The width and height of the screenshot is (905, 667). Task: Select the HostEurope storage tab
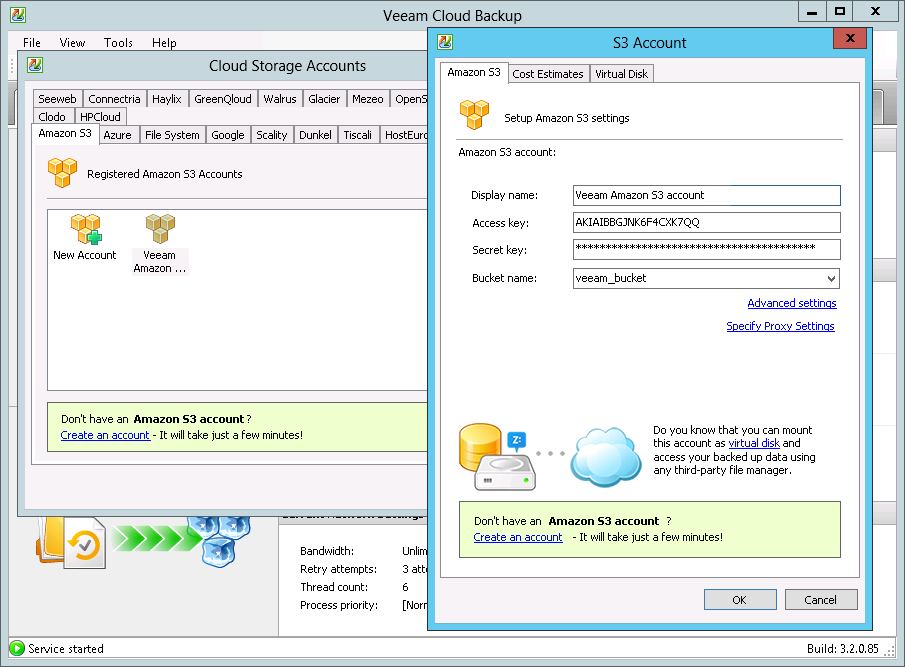(404, 135)
